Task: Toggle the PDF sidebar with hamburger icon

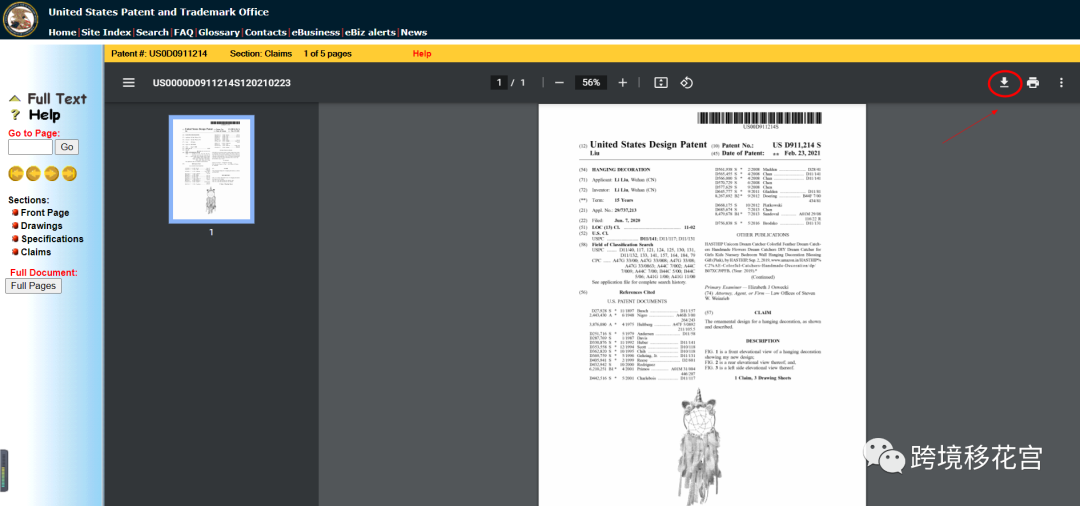Action: [x=129, y=83]
